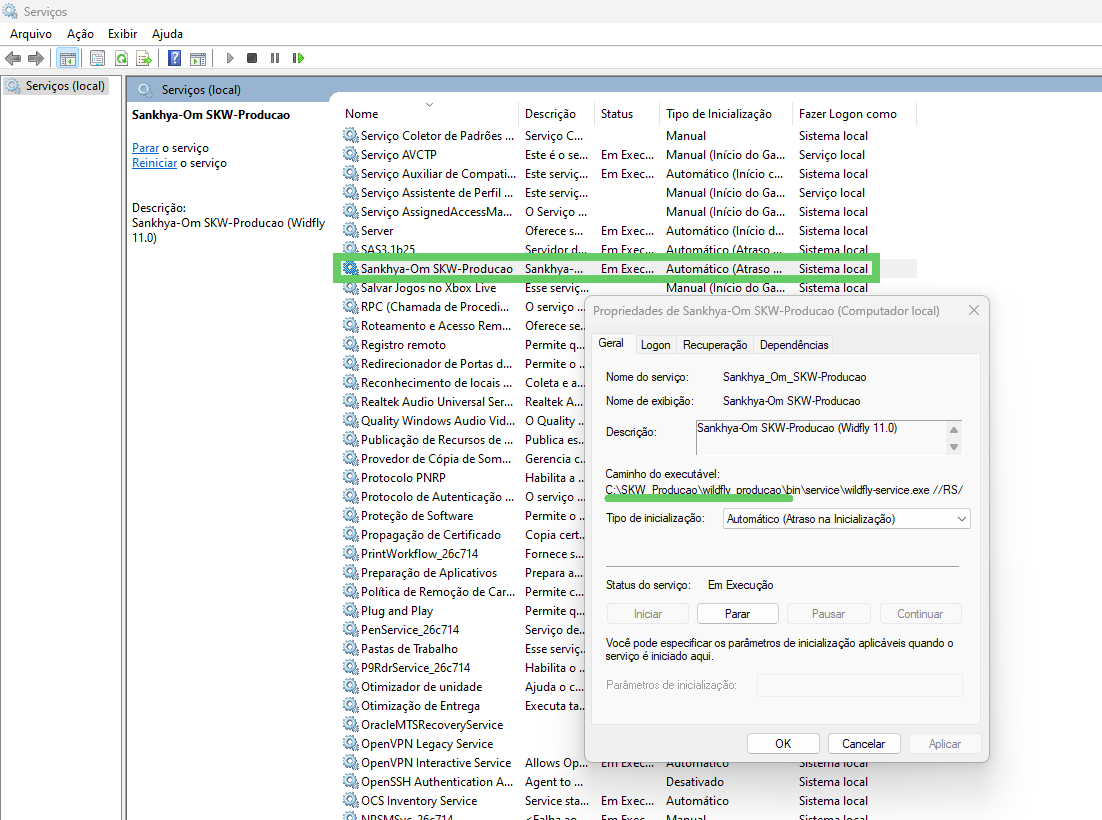
Task: Close the Propriedades de Sankhya-Om dialog
Action: point(973,311)
